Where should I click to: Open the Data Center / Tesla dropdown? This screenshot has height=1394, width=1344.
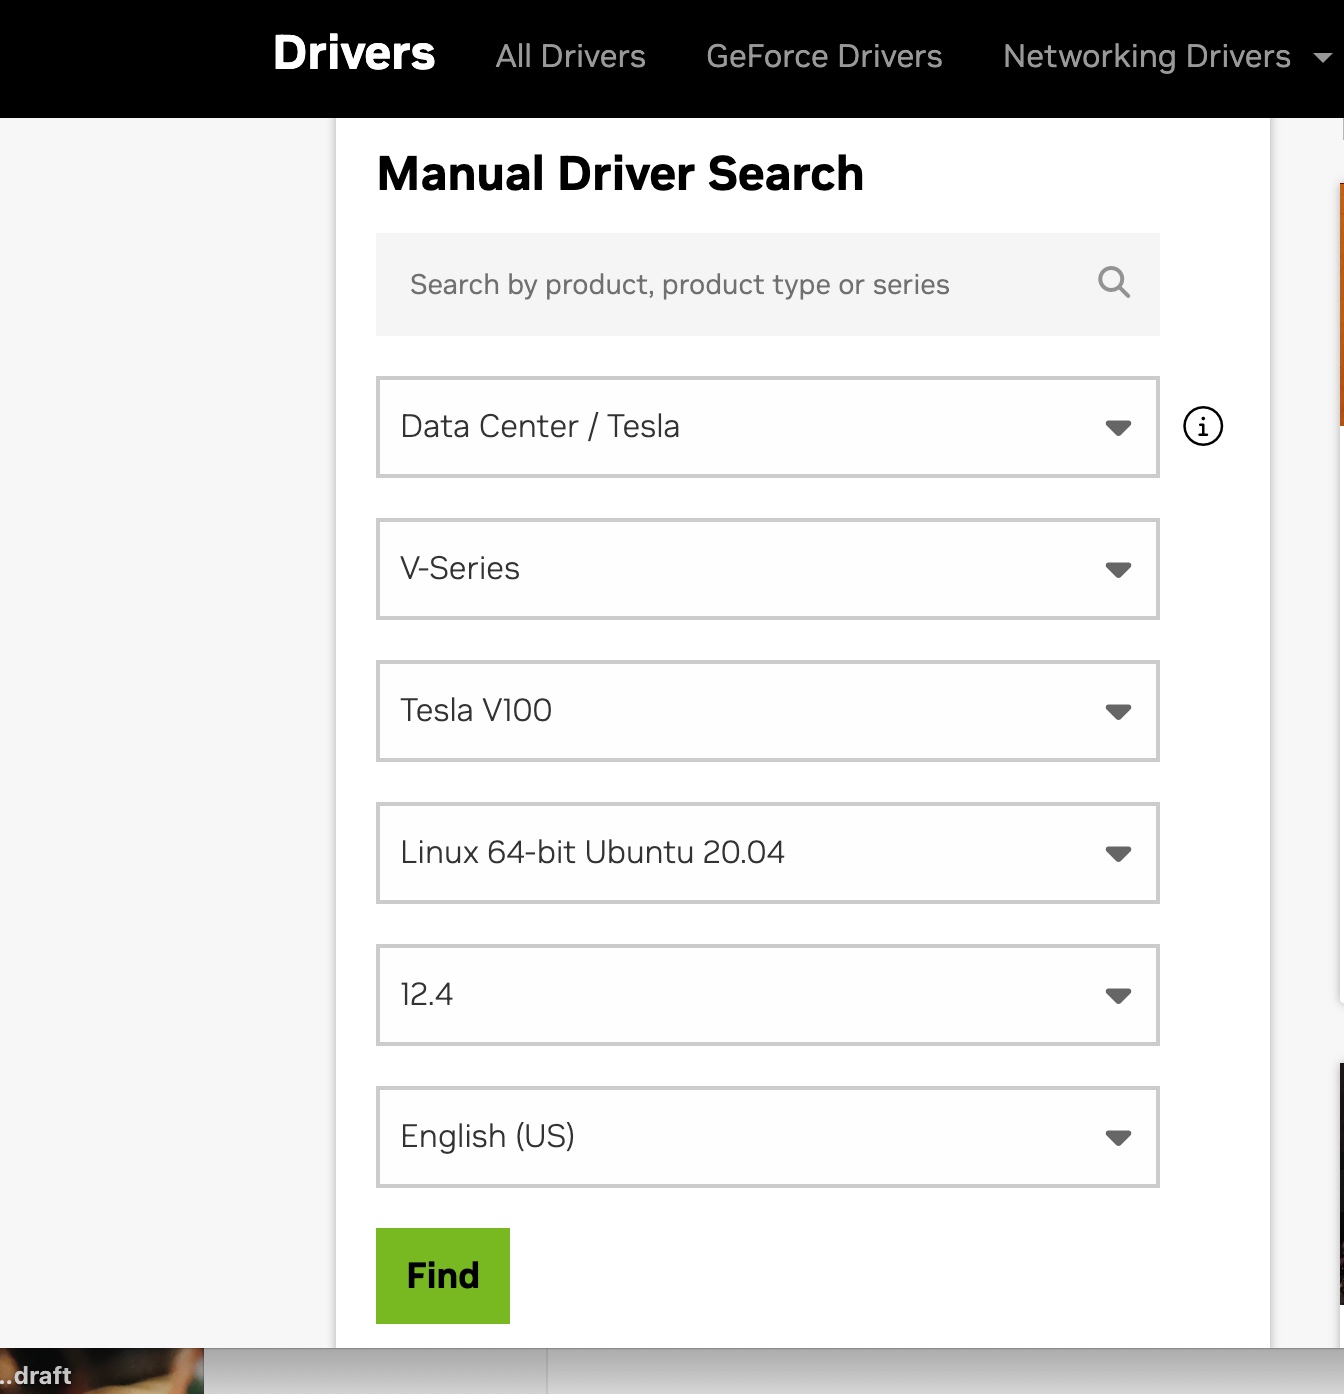[767, 427]
